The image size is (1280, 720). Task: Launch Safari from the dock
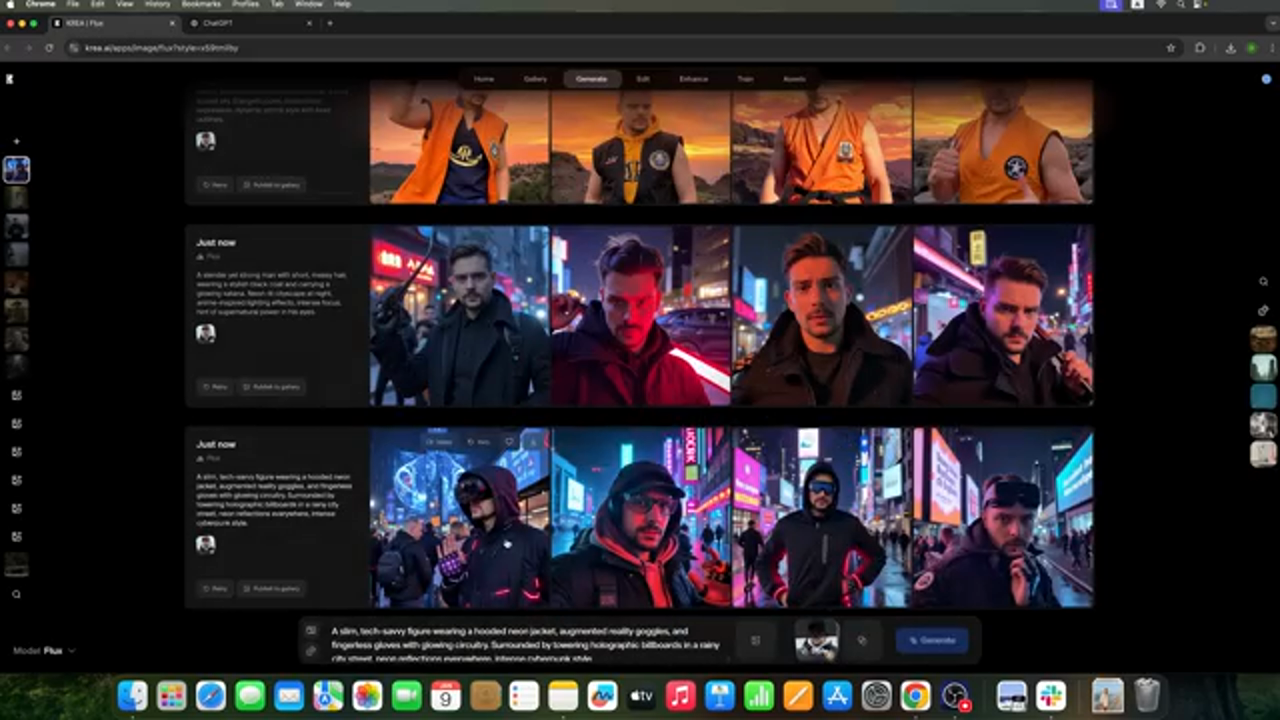pos(211,695)
